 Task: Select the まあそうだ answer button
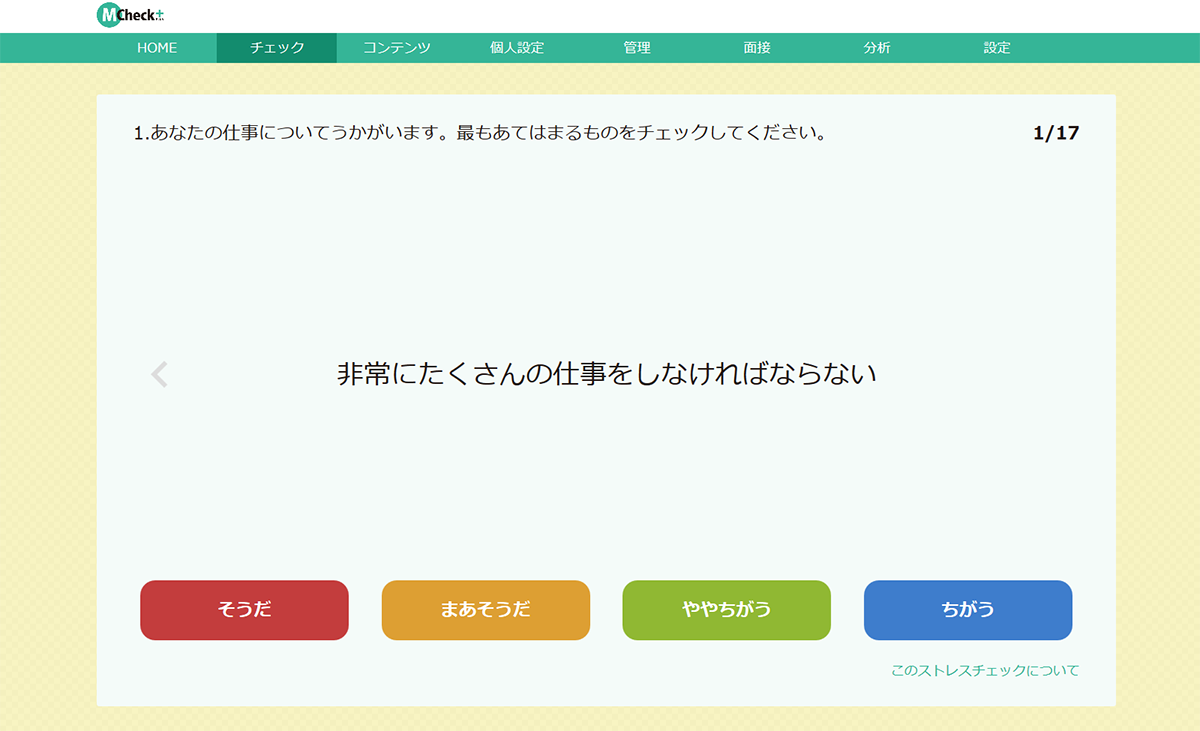(x=485, y=610)
